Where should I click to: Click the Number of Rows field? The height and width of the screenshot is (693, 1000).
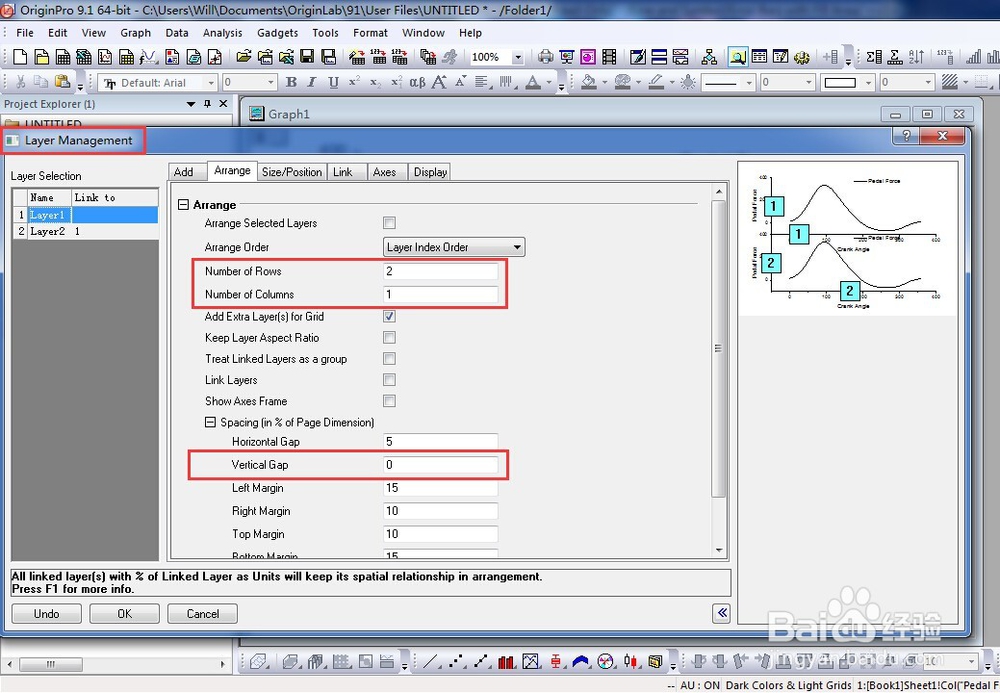pyautogui.click(x=440, y=271)
